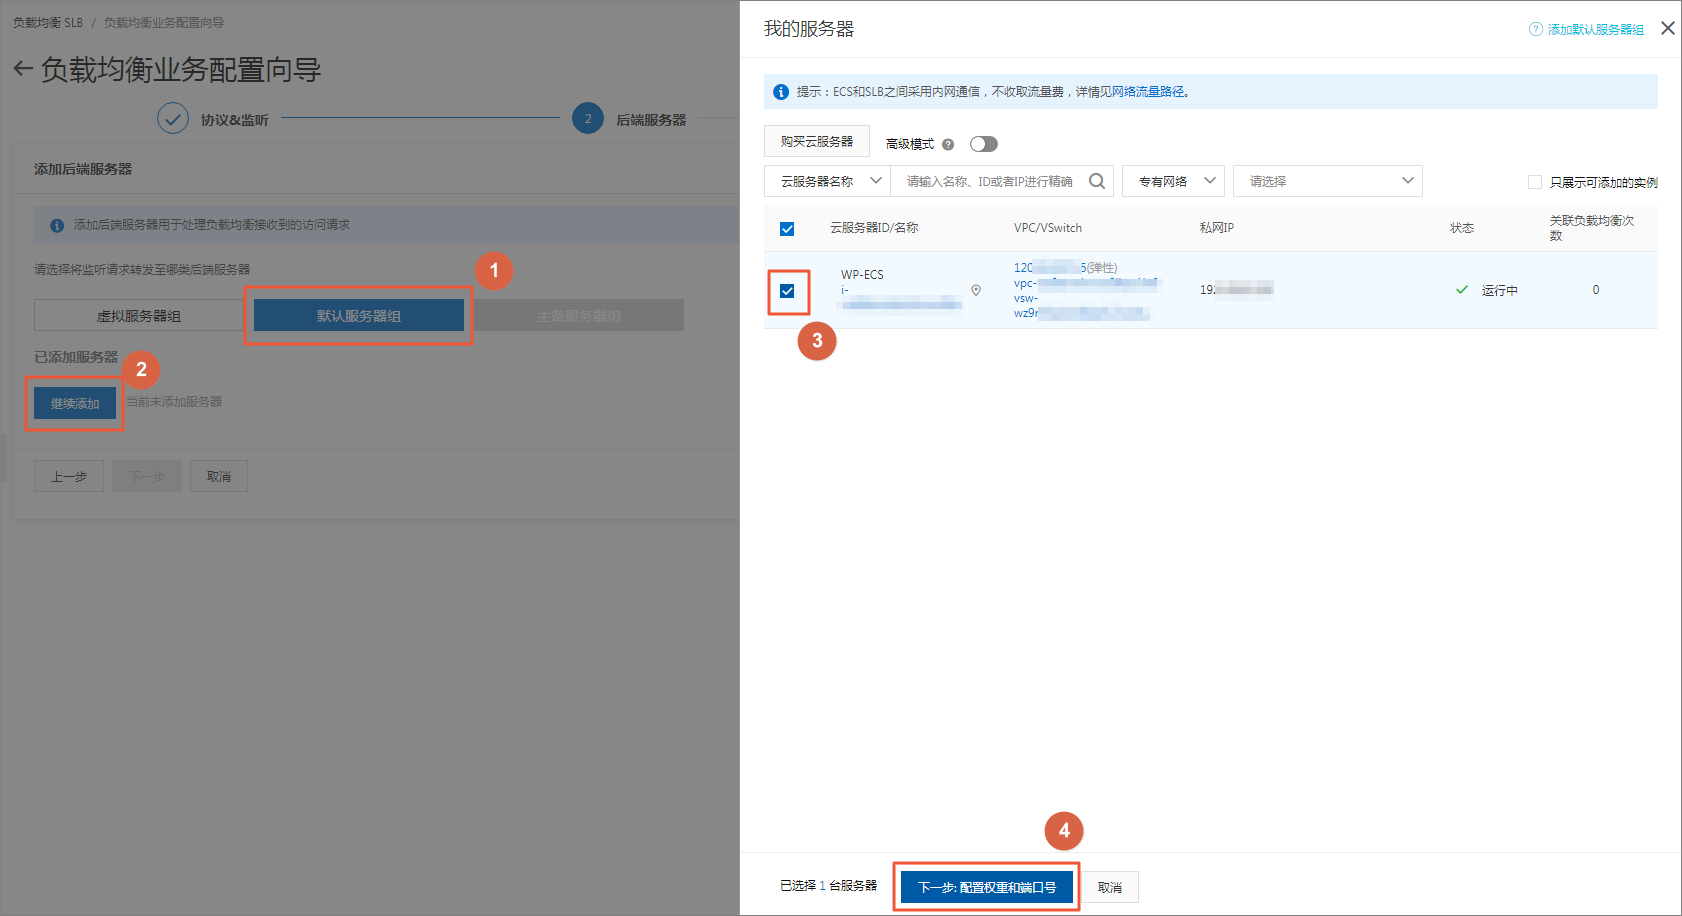Select the 虚拟服务器组 tab
This screenshot has height=916, width=1682.
(139, 315)
